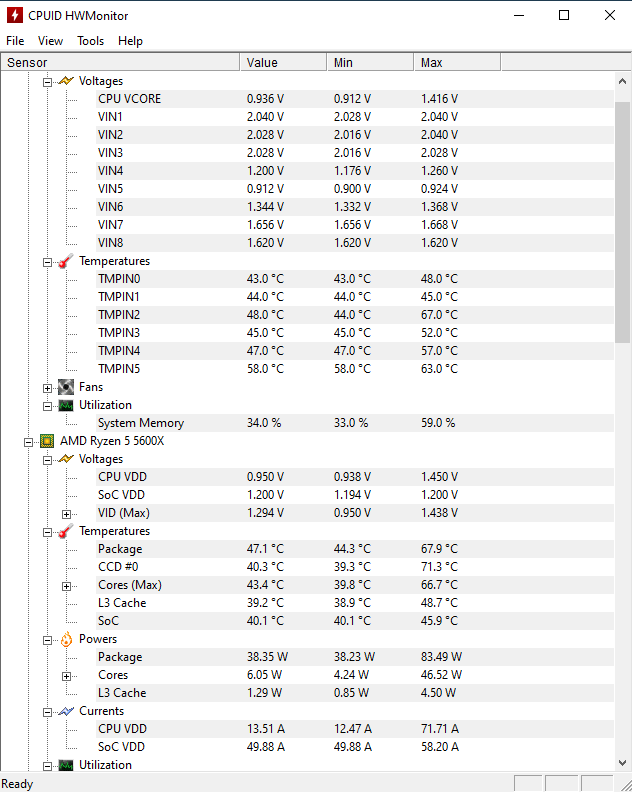This screenshot has height=792, width=632.
Task: Expand the VID (Max) sub-entries
Action: [x=66, y=514]
